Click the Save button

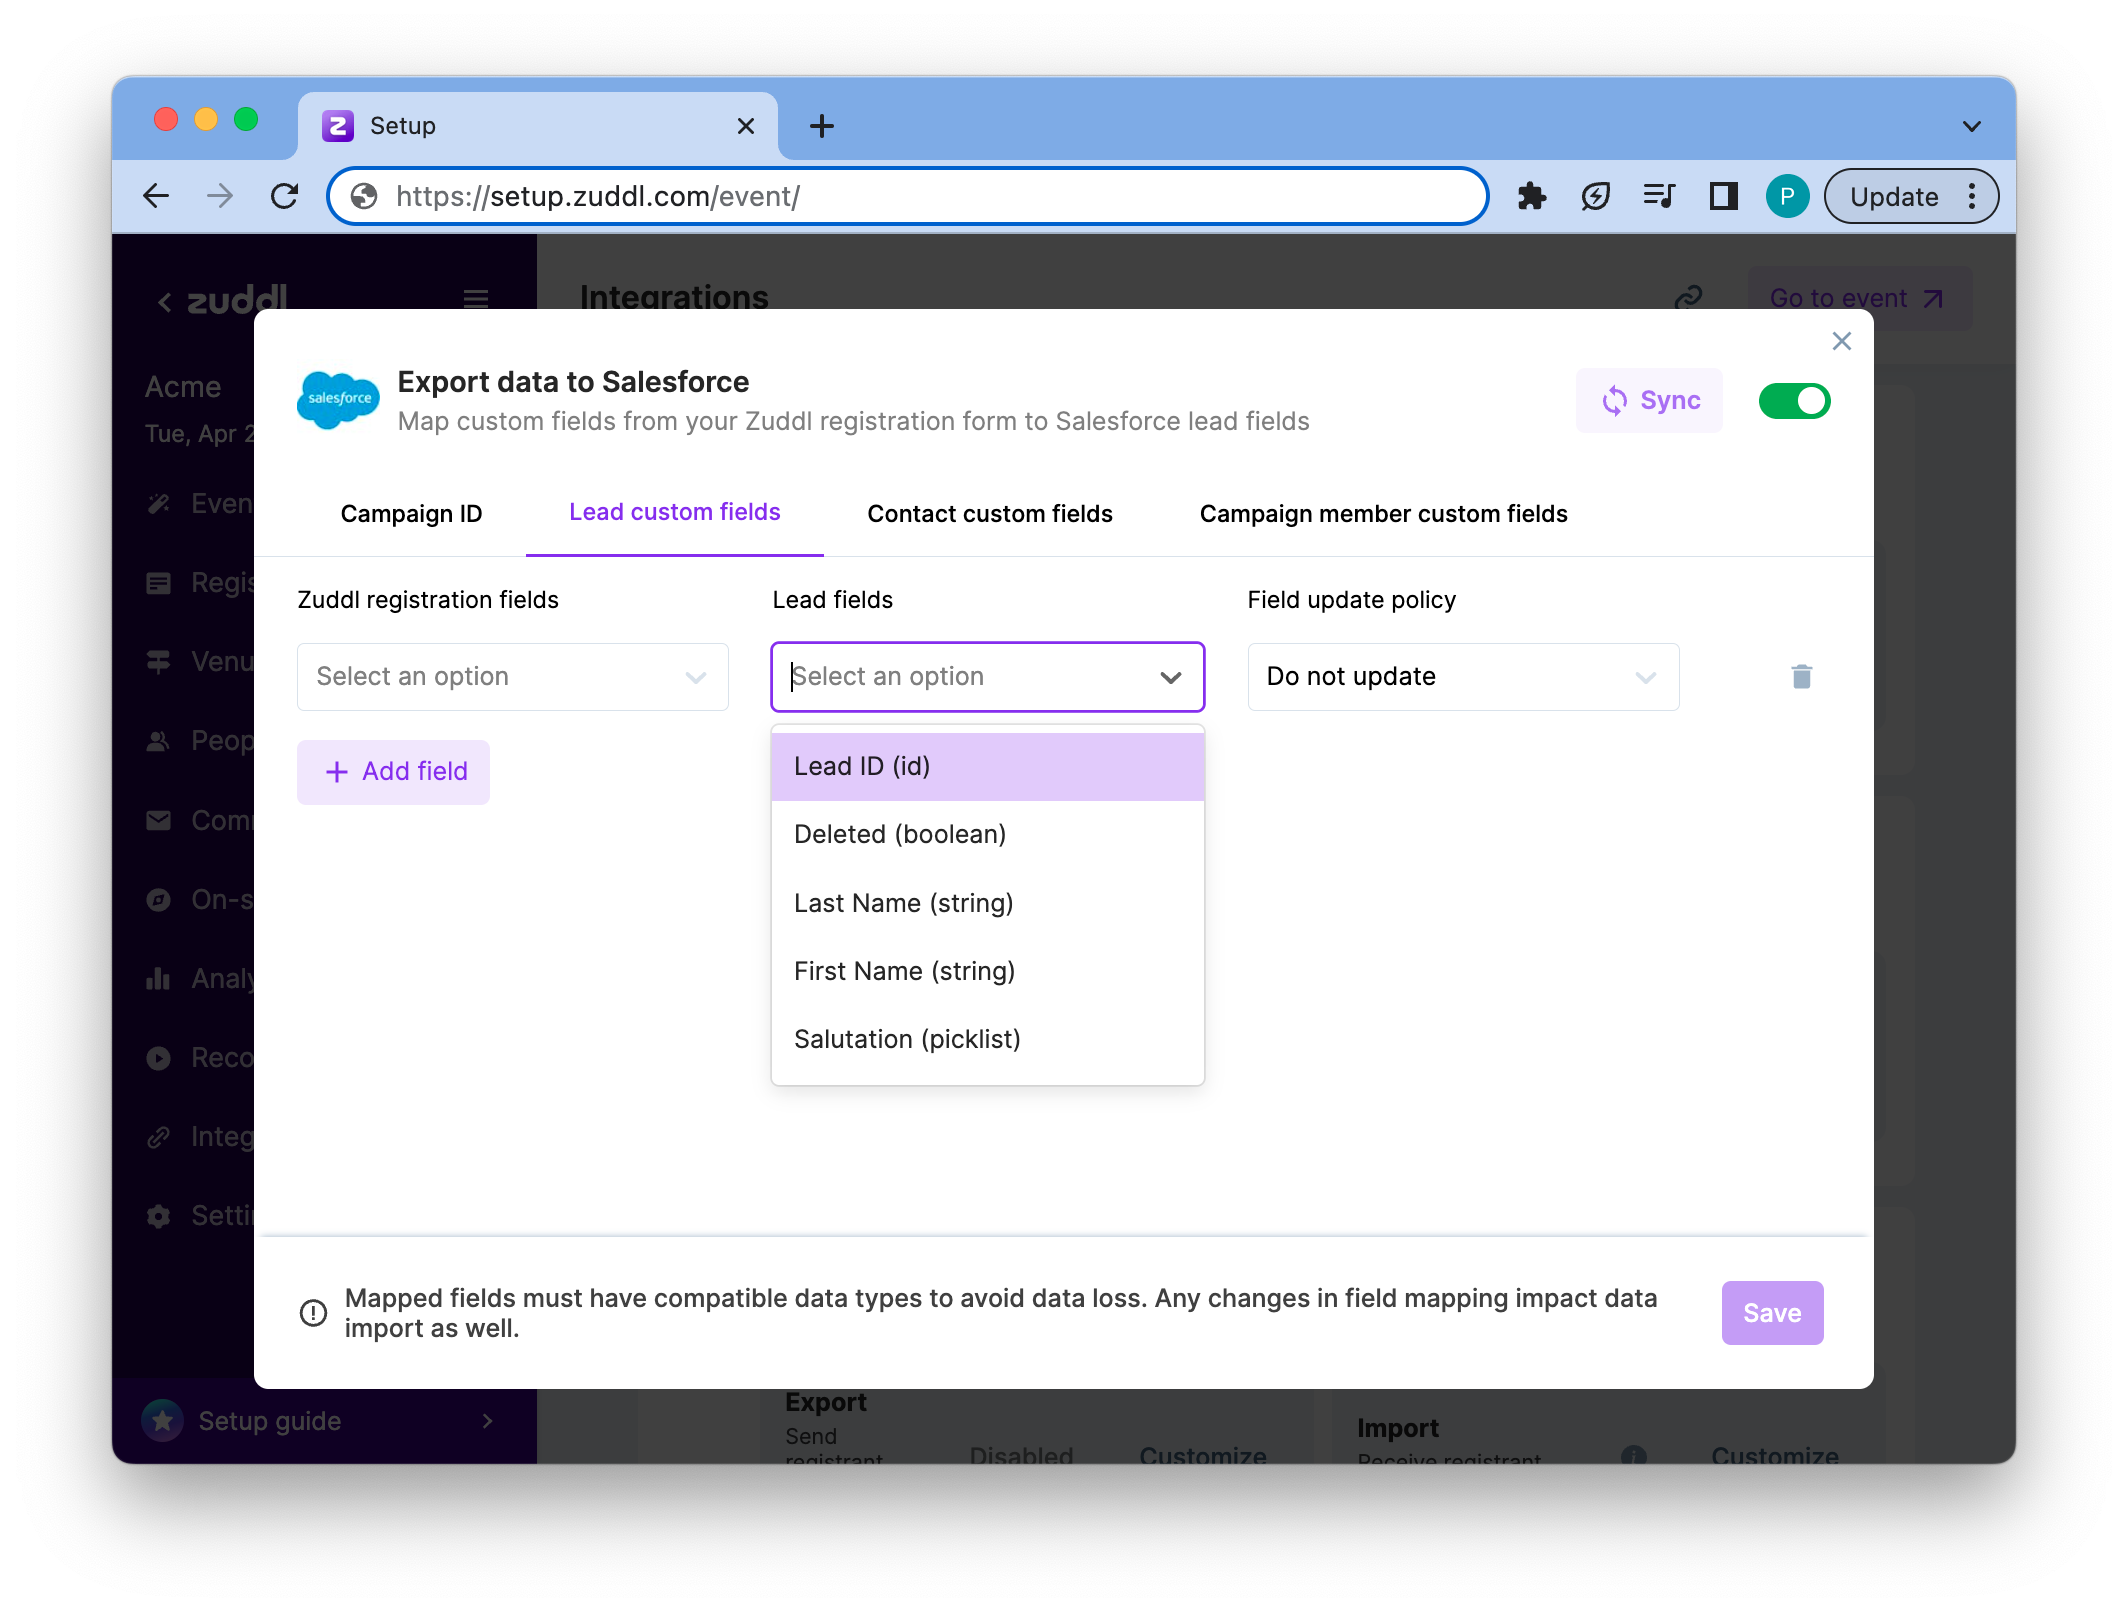point(1772,1313)
